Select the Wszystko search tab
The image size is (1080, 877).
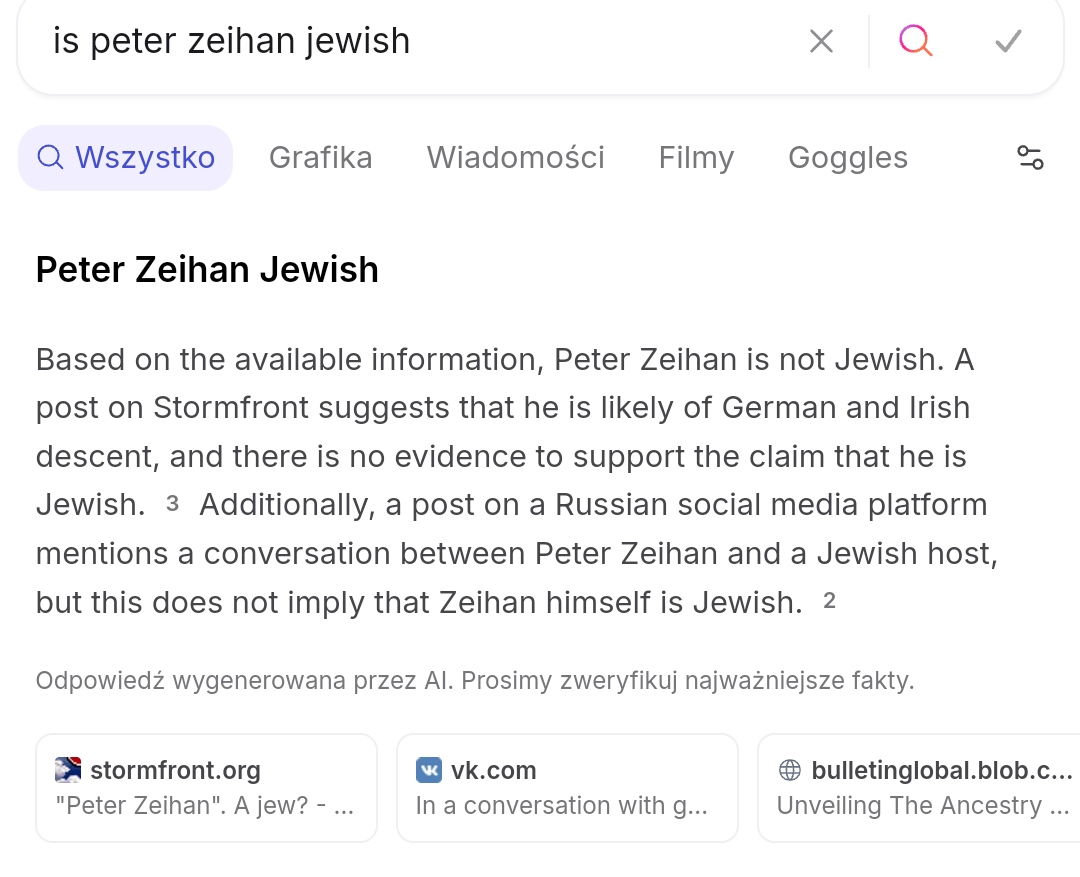point(125,158)
